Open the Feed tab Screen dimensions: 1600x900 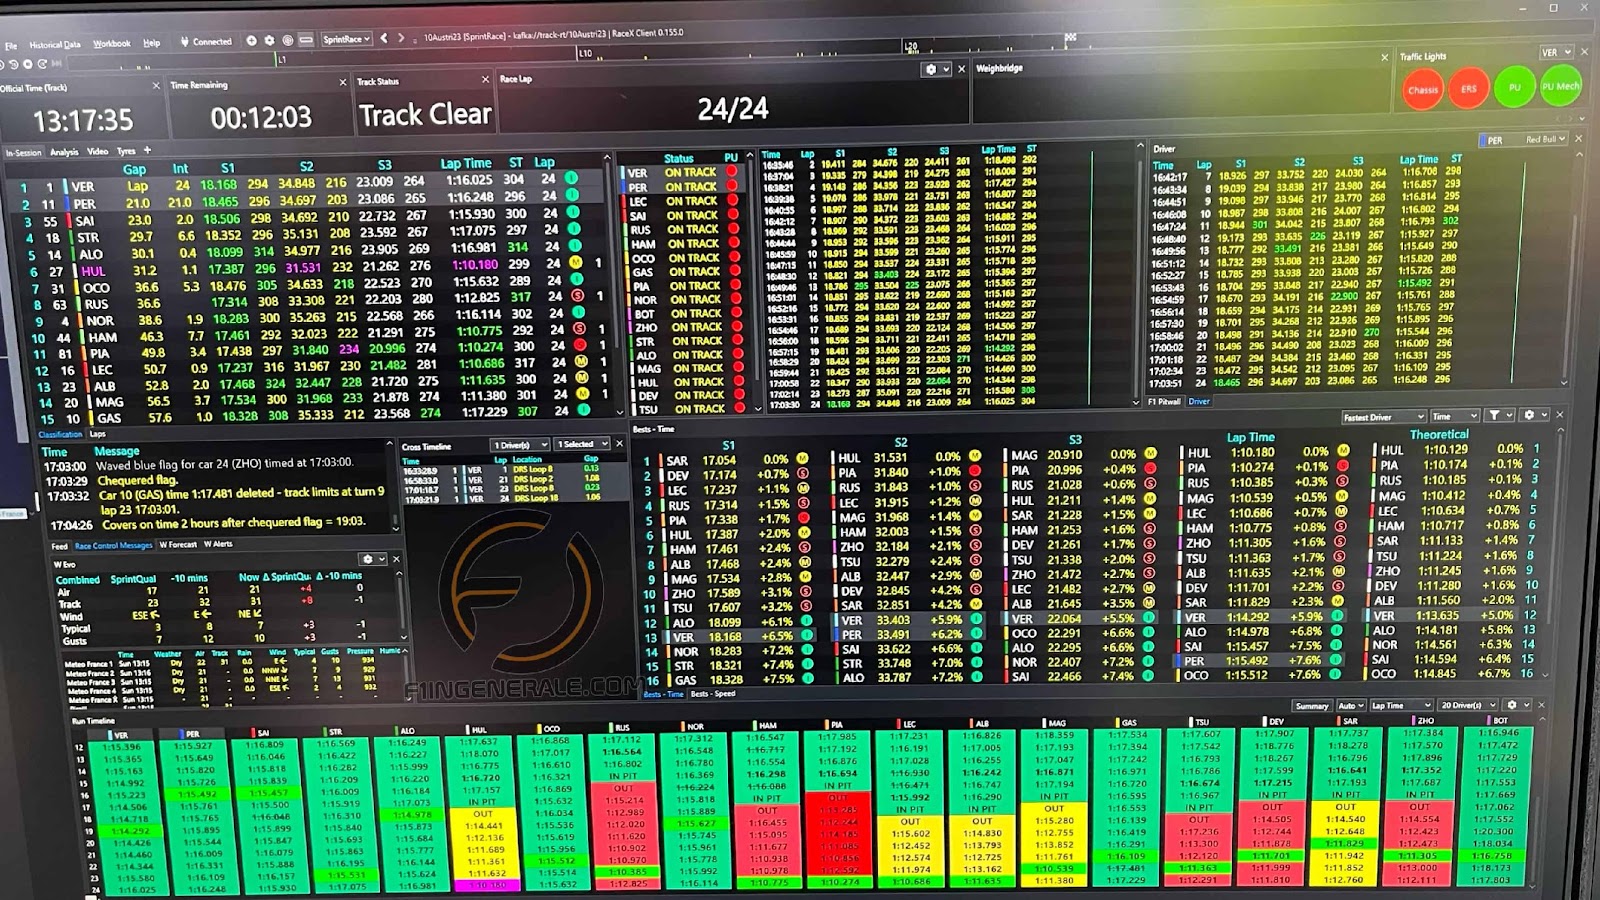(x=59, y=546)
